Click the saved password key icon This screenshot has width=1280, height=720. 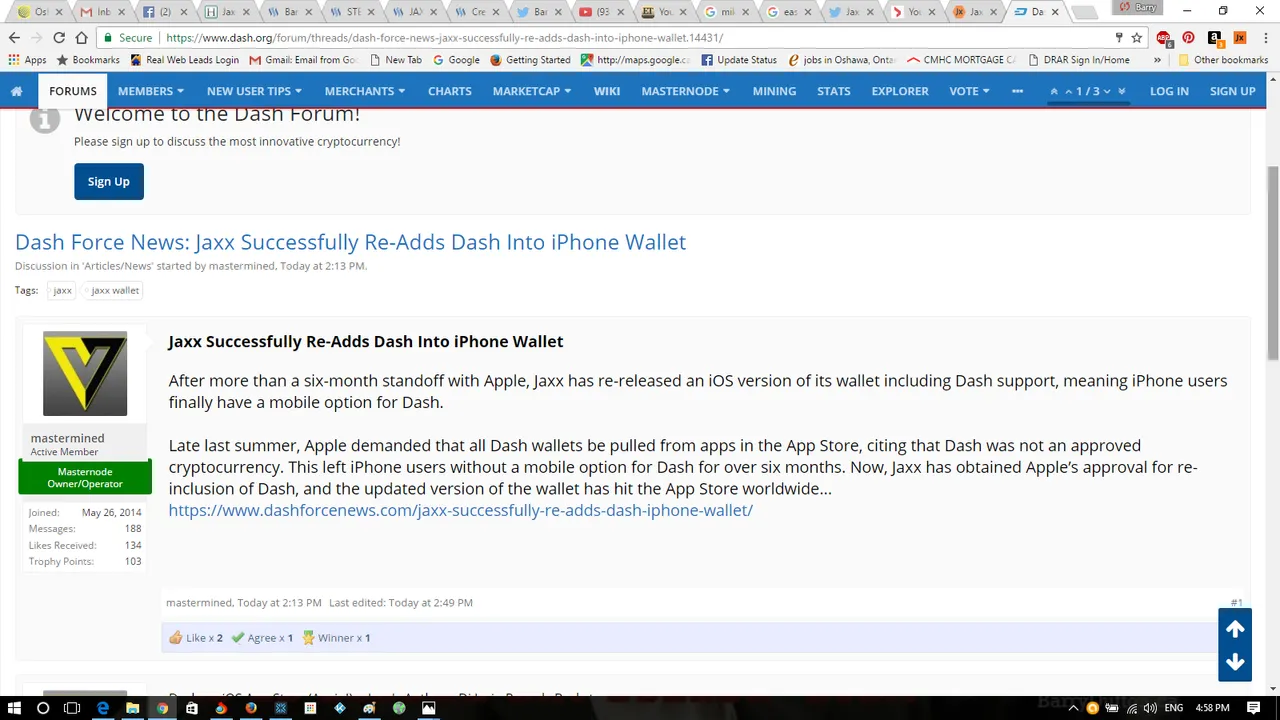point(1118,38)
